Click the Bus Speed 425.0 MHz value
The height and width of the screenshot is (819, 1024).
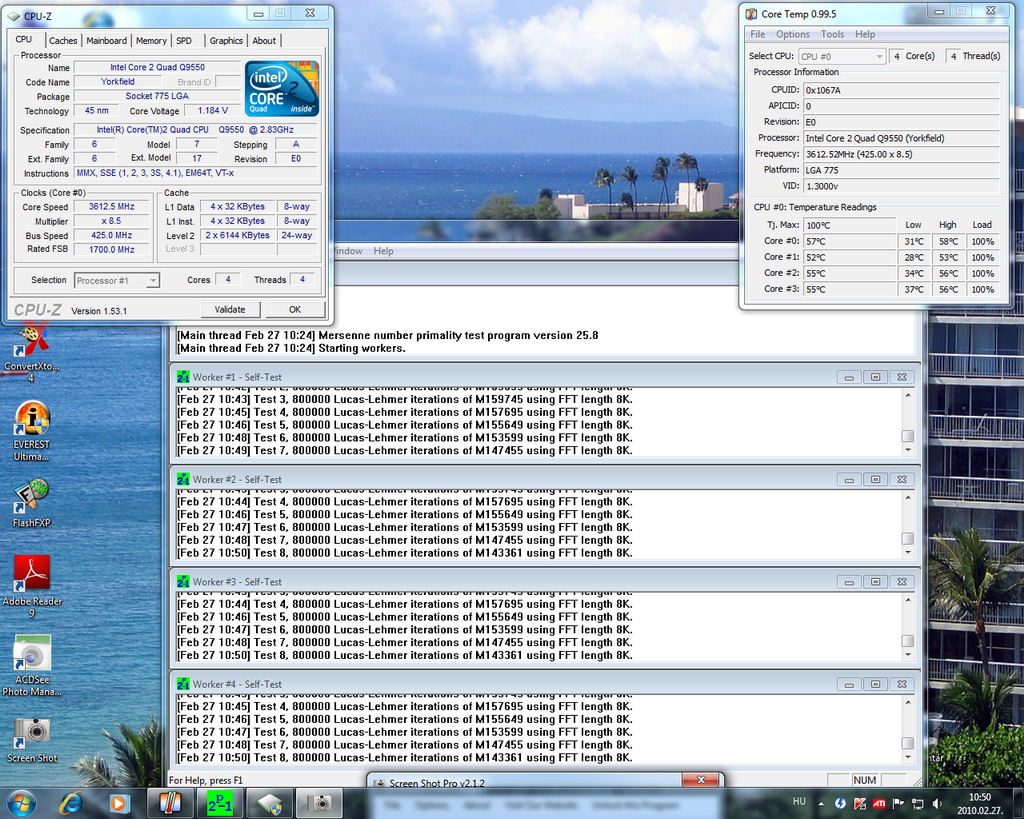(x=112, y=235)
